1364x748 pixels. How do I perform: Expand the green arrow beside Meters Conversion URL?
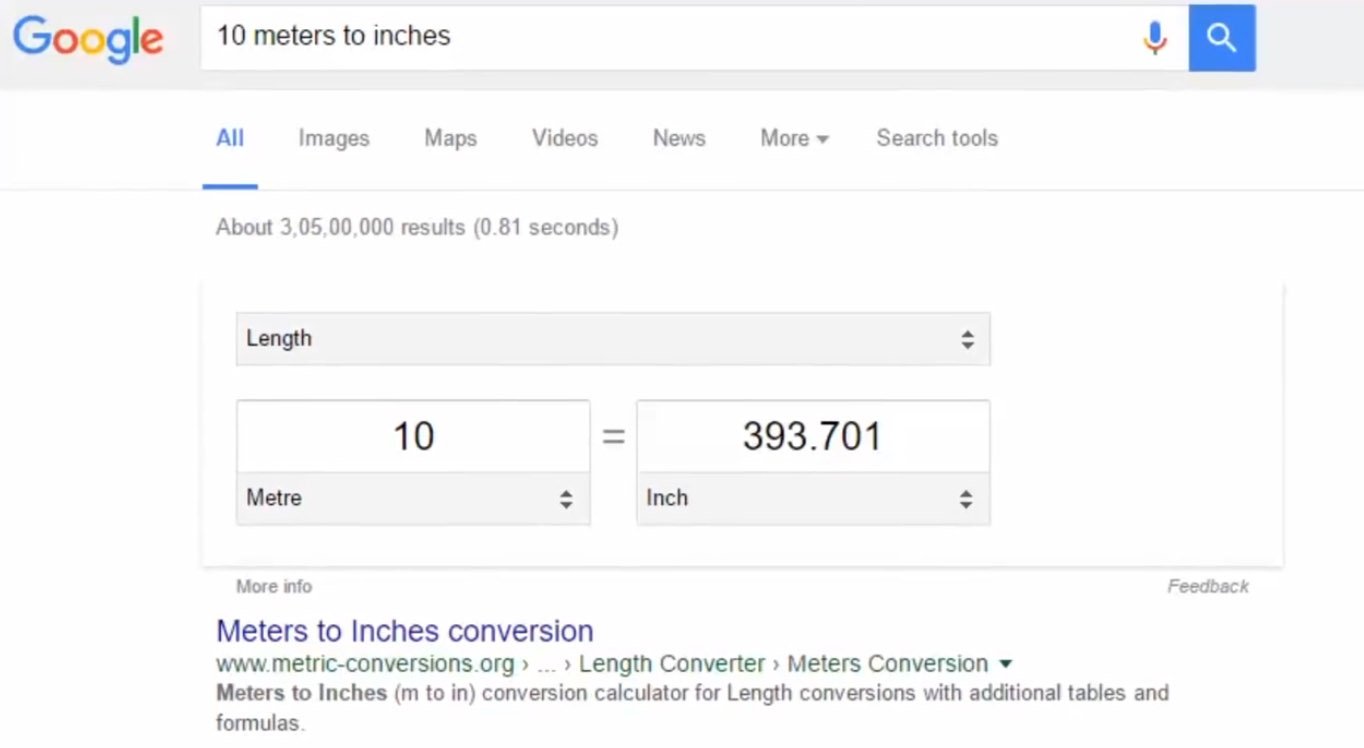pyautogui.click(x=1006, y=664)
